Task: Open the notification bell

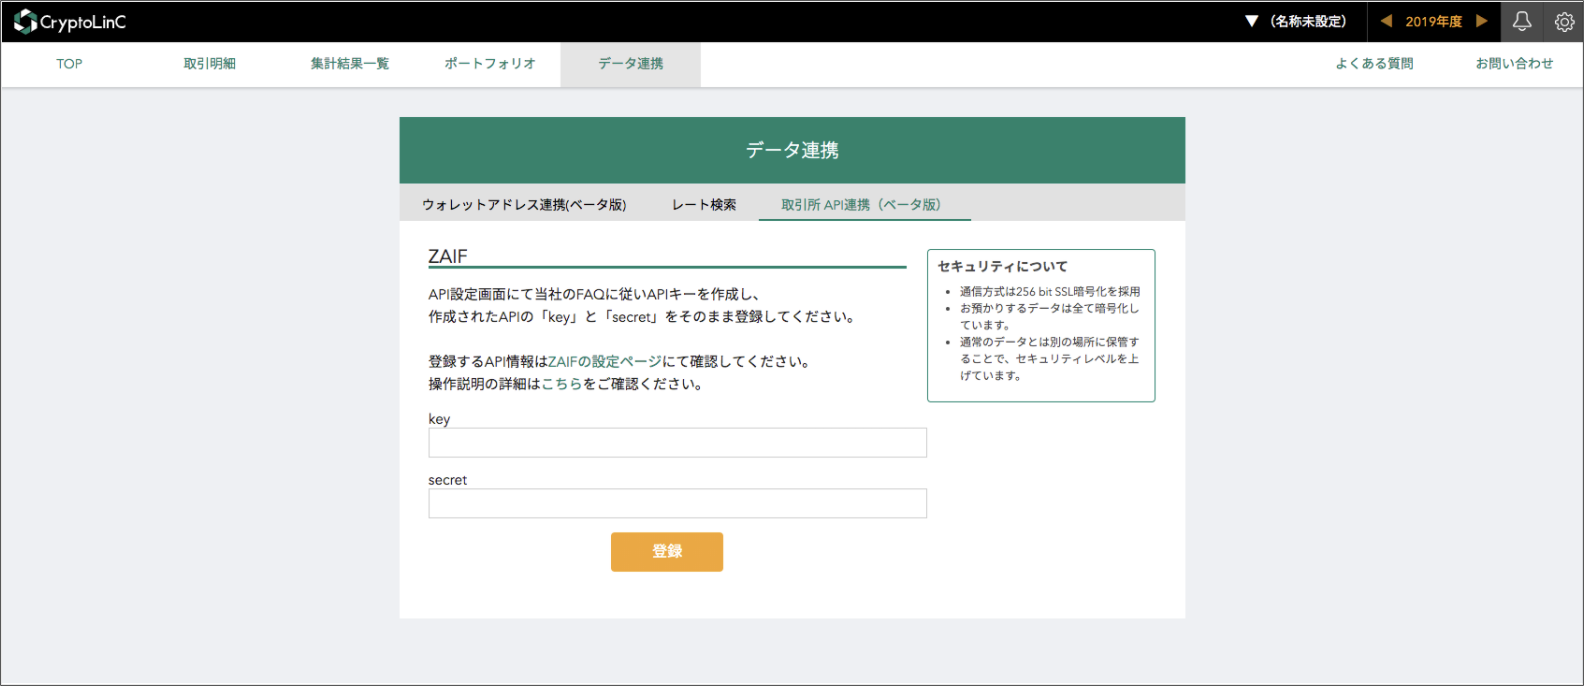Action: (x=1522, y=21)
